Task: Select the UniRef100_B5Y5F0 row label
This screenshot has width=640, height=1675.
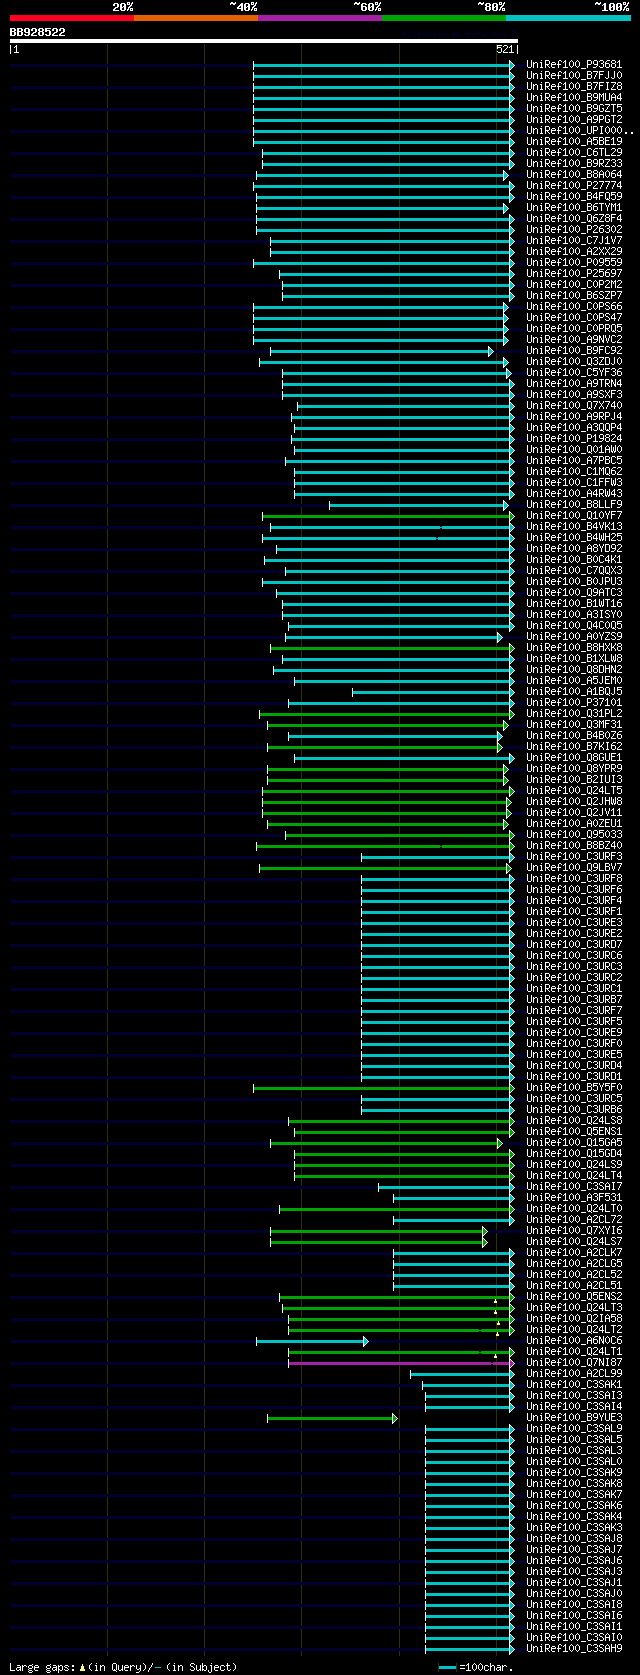Action: pos(574,1088)
